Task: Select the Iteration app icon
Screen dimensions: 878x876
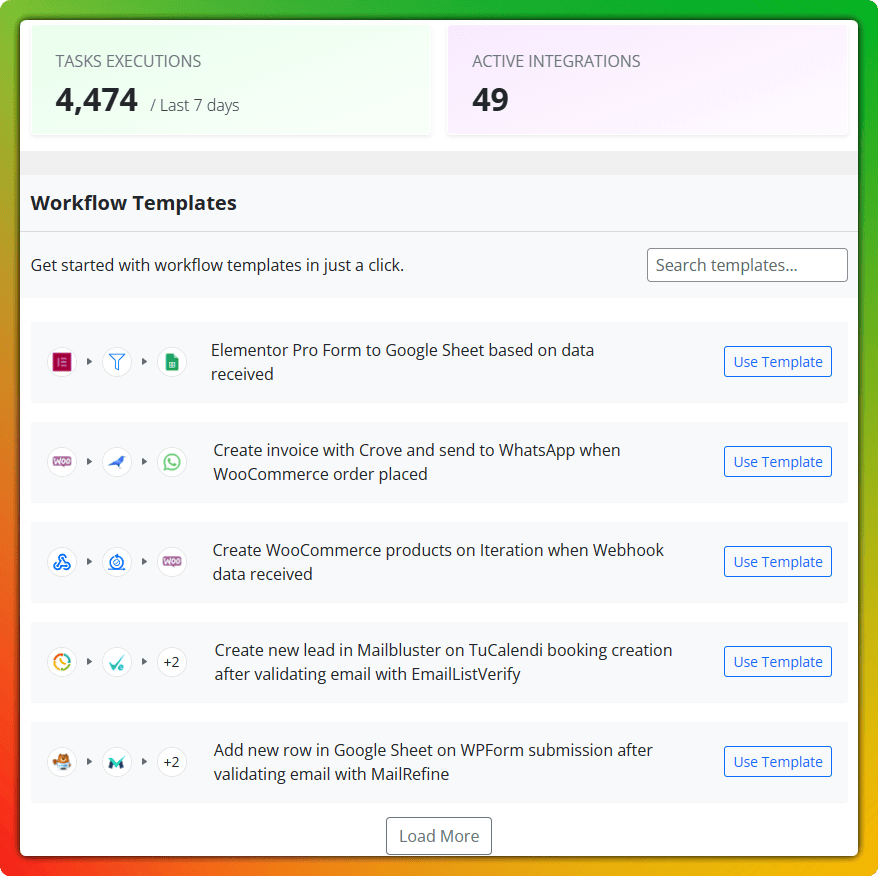Action: [x=117, y=562]
